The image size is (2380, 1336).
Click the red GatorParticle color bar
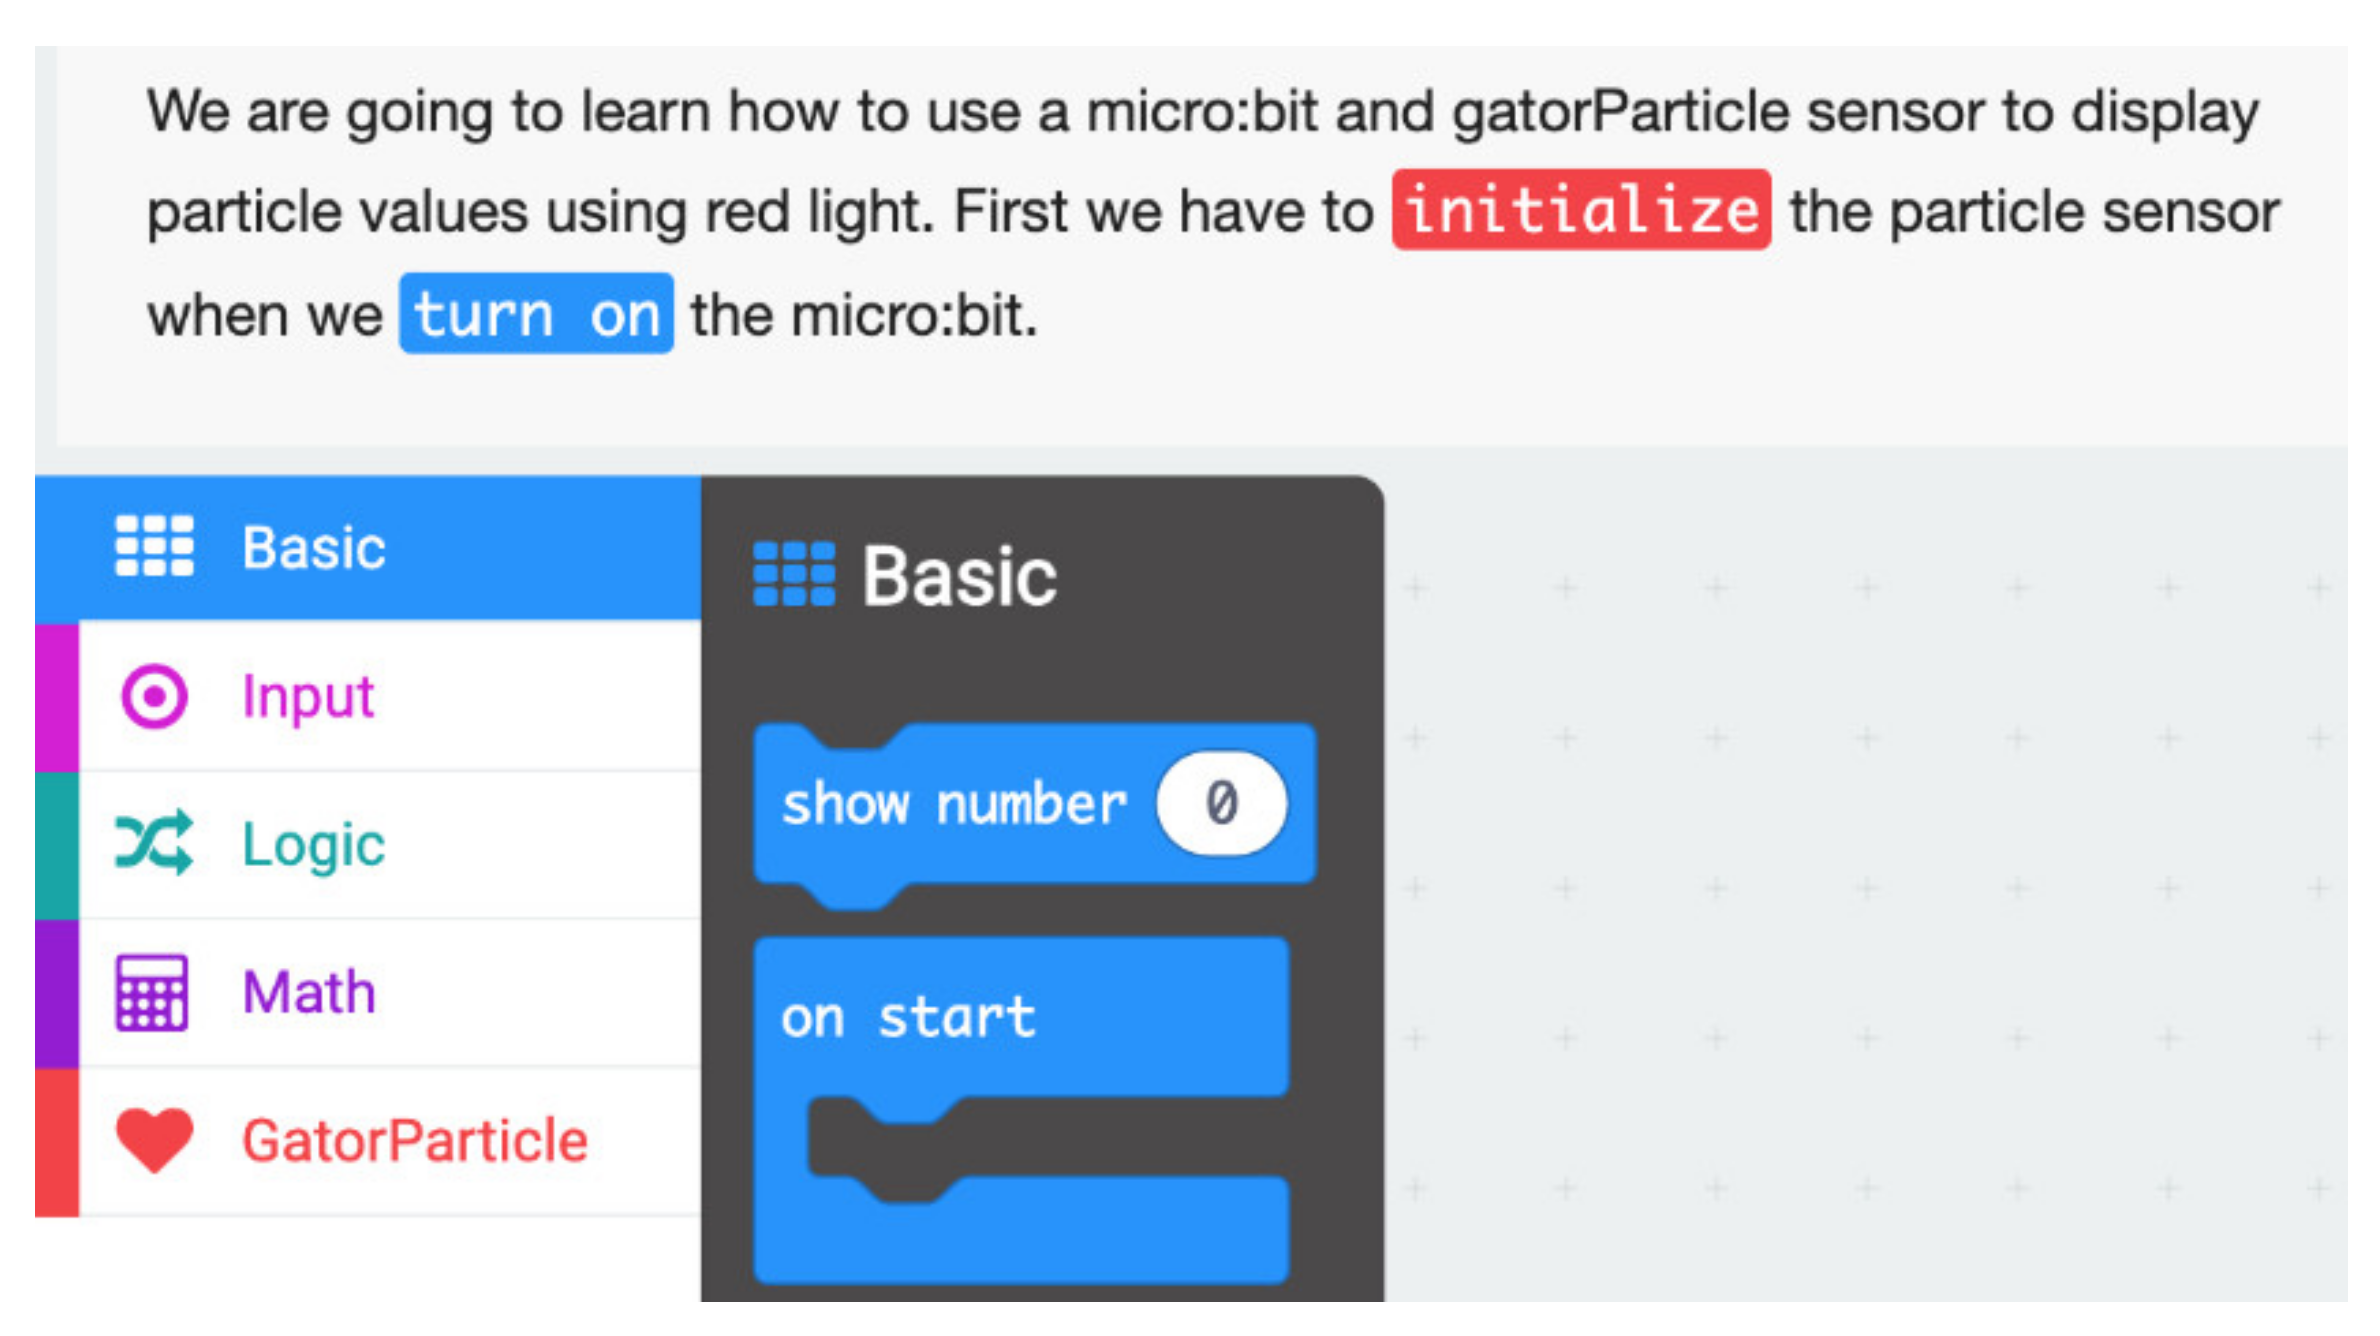click(x=57, y=1141)
